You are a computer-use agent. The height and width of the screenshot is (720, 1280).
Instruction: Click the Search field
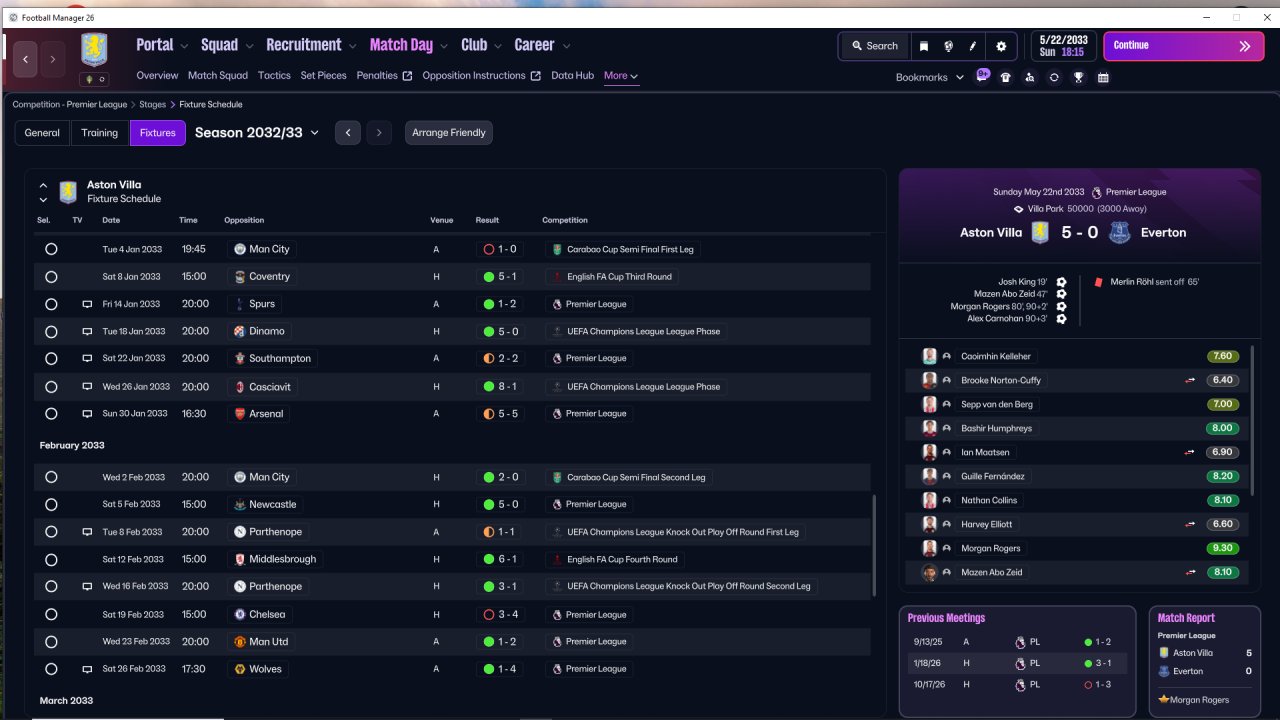[874, 46]
